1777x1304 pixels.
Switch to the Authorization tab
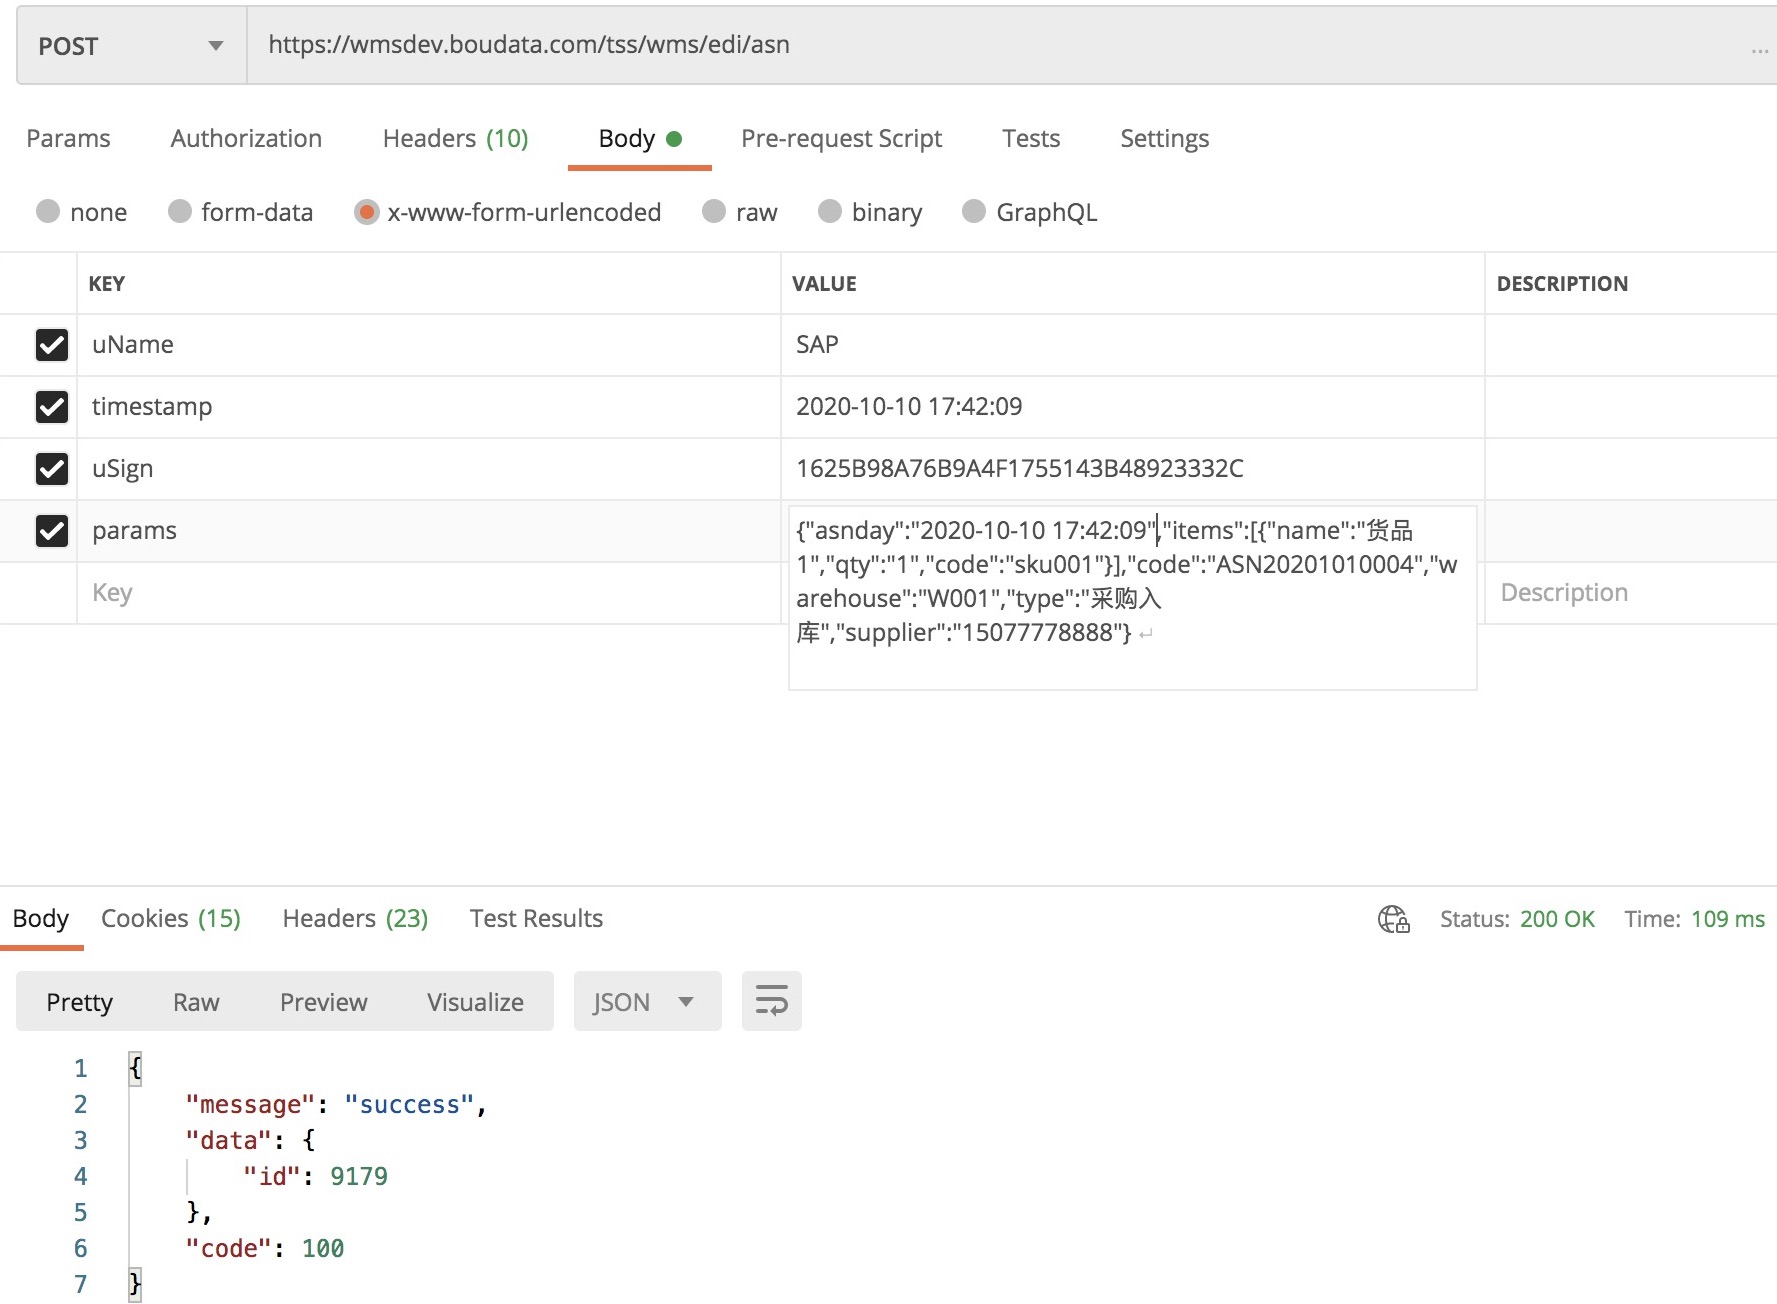(246, 138)
